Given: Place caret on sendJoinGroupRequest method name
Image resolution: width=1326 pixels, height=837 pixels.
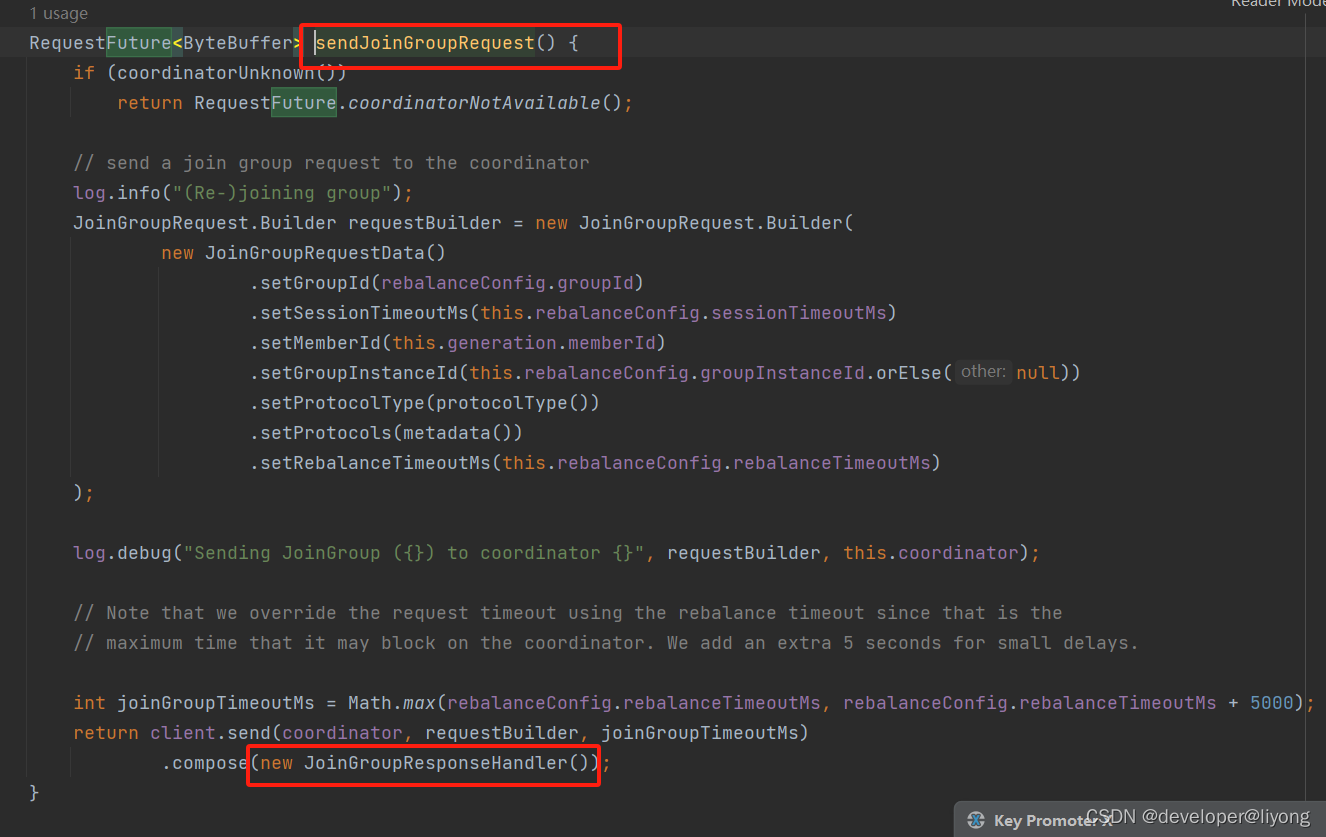Looking at the screenshot, I should click(x=425, y=43).
